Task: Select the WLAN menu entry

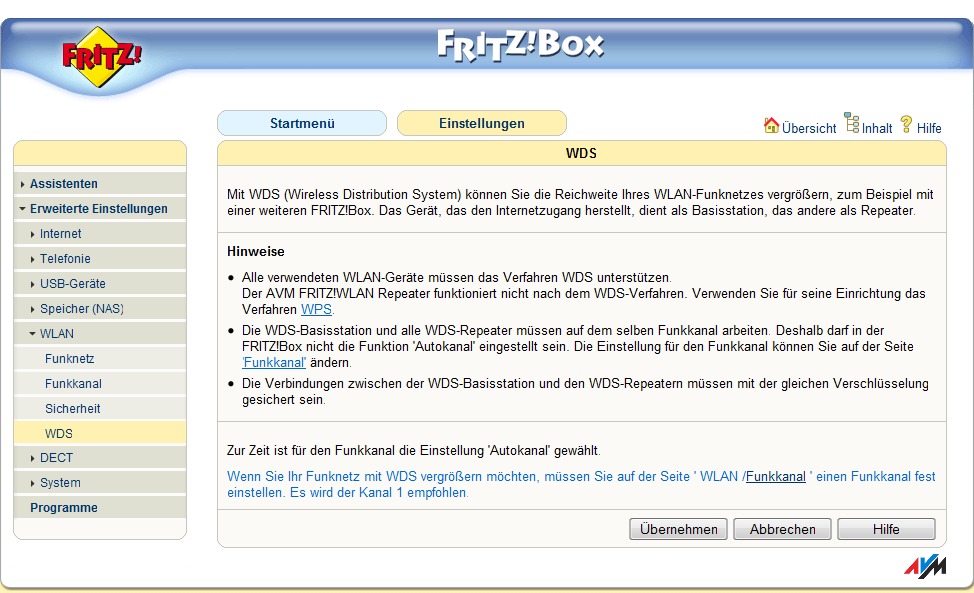Action: (x=57, y=333)
